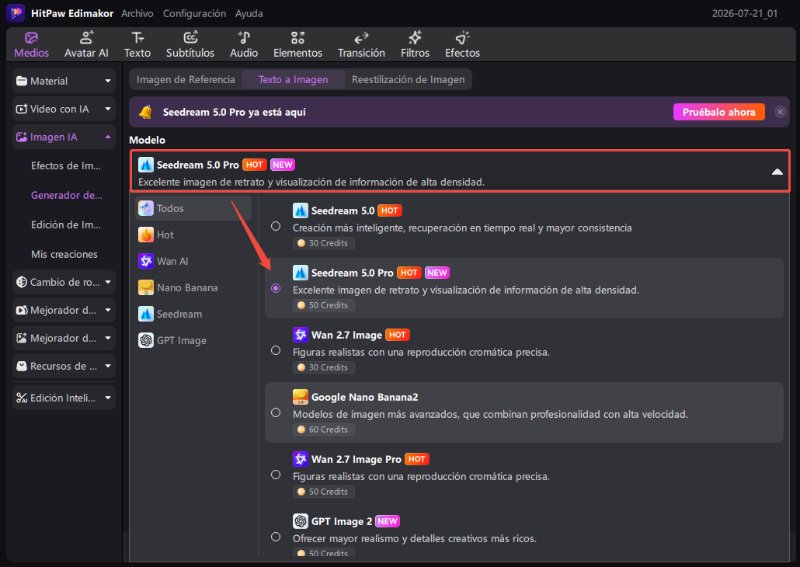Filter models by GPT Image category

click(x=193, y=340)
